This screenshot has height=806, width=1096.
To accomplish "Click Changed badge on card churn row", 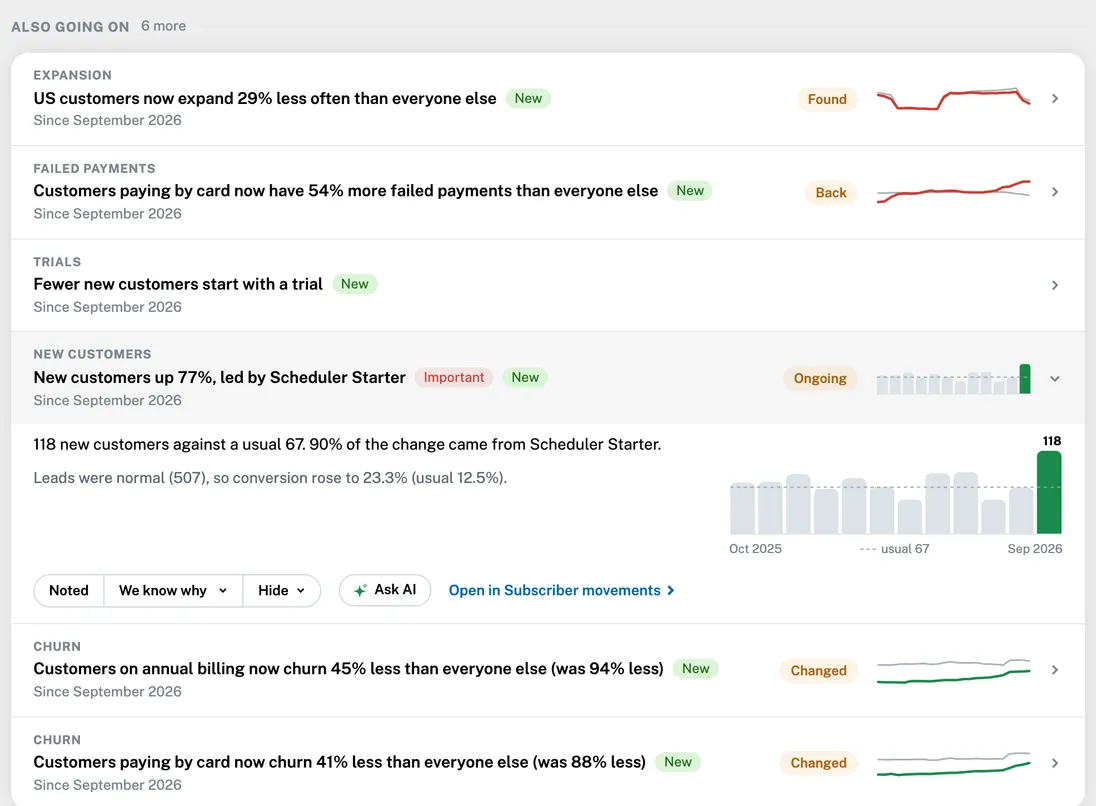I will pyautogui.click(x=819, y=763).
